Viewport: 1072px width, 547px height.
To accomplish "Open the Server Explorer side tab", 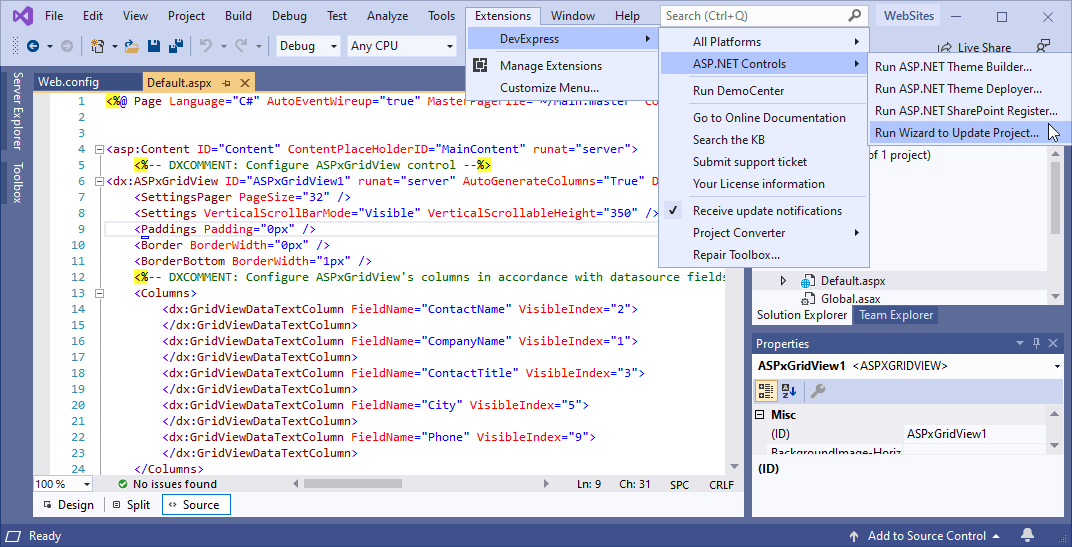I will pyautogui.click(x=17, y=109).
